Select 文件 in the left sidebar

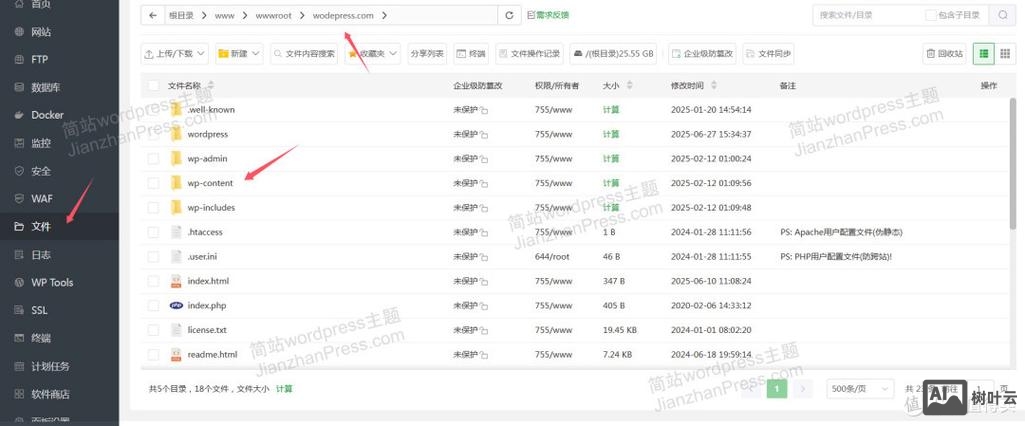click(40, 227)
